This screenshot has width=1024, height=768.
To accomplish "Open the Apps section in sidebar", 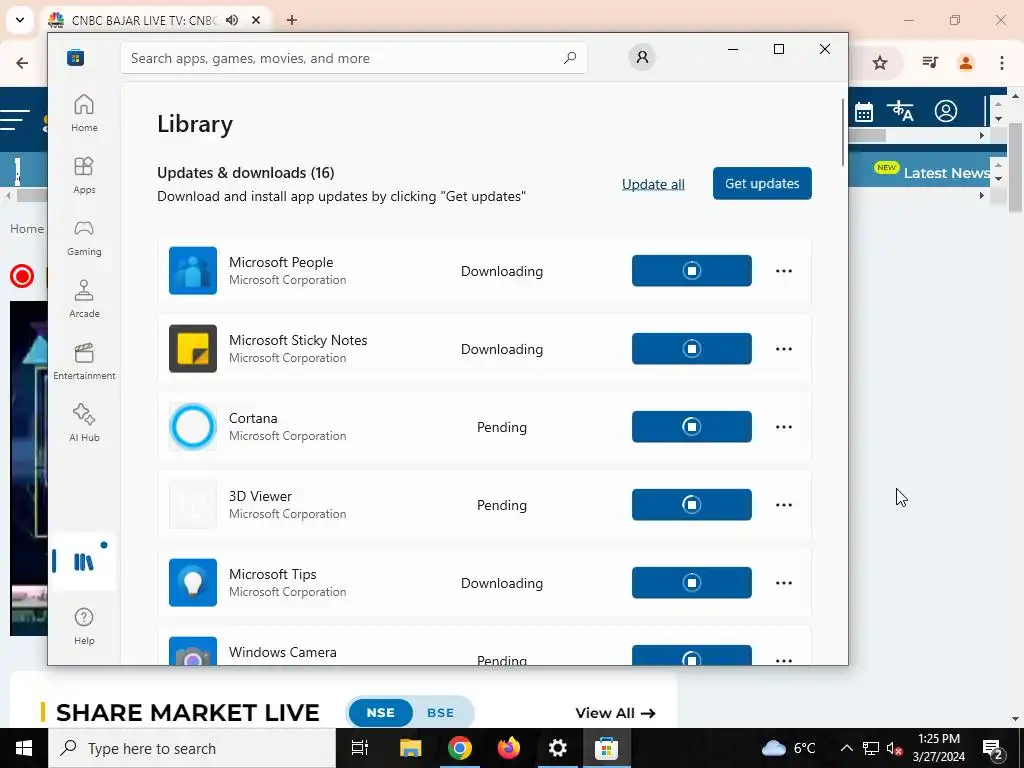I will coord(84,175).
